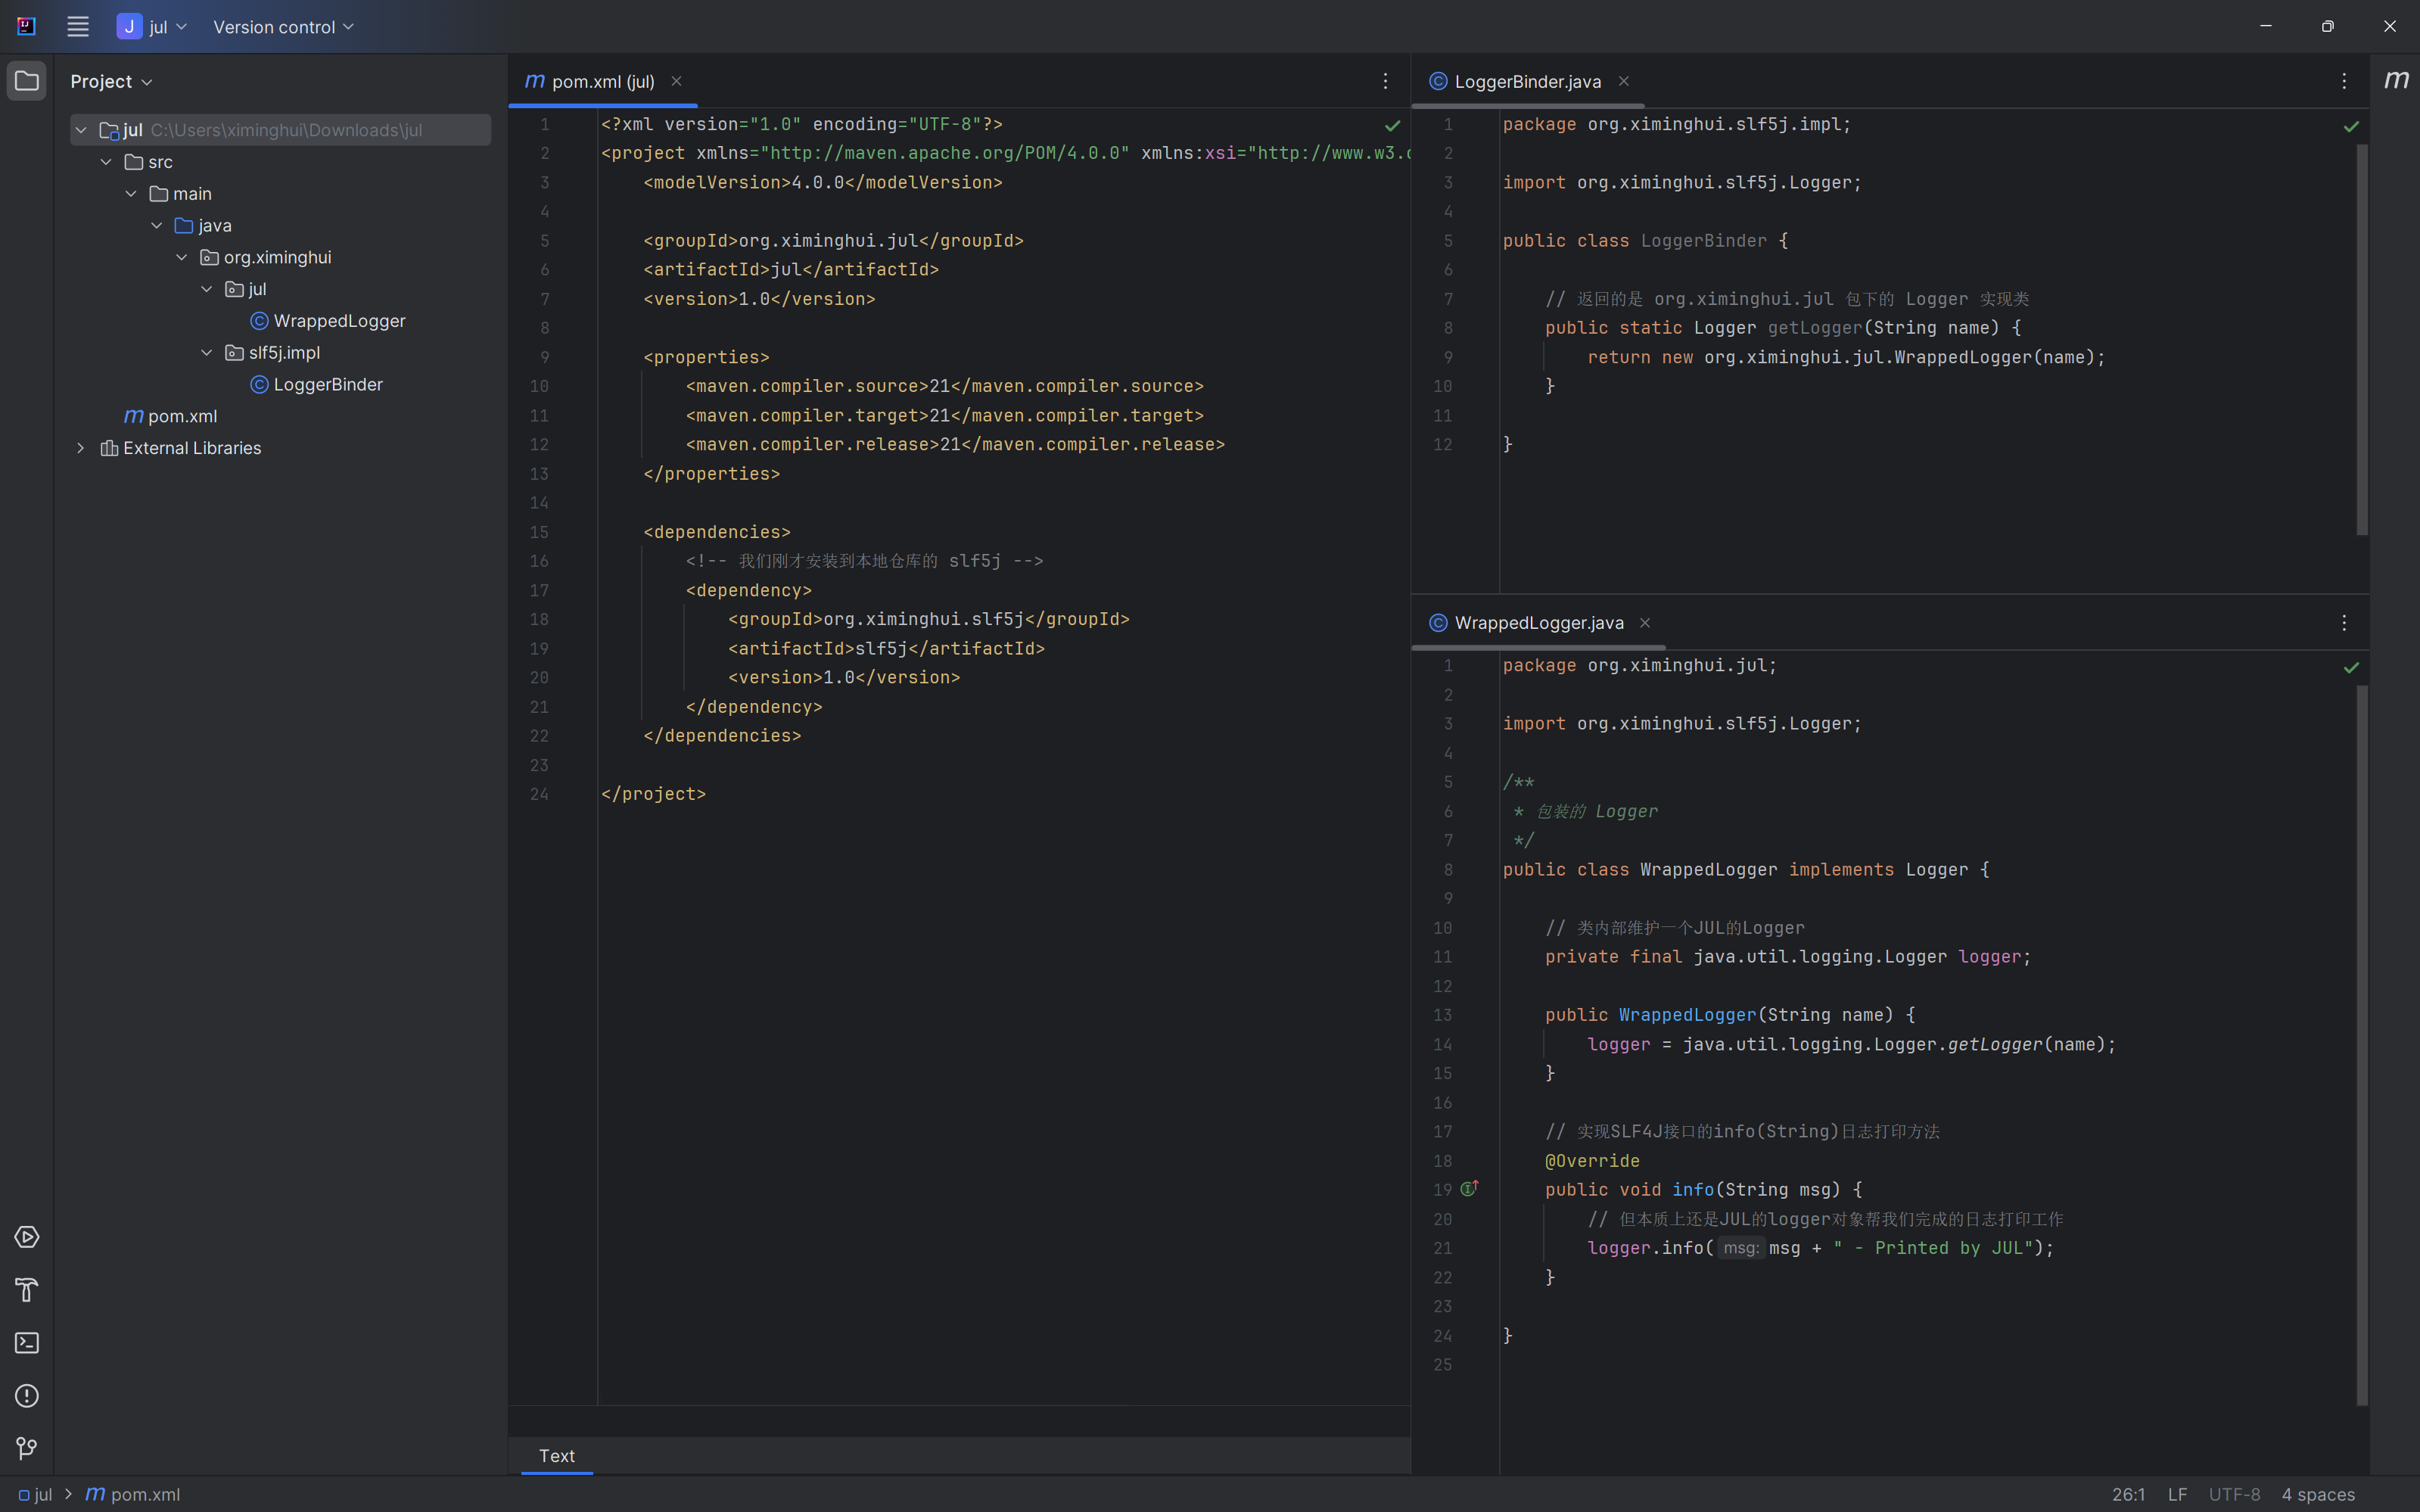Open the Build hammer tool window
Image resolution: width=2420 pixels, height=1512 pixels.
[x=27, y=1290]
